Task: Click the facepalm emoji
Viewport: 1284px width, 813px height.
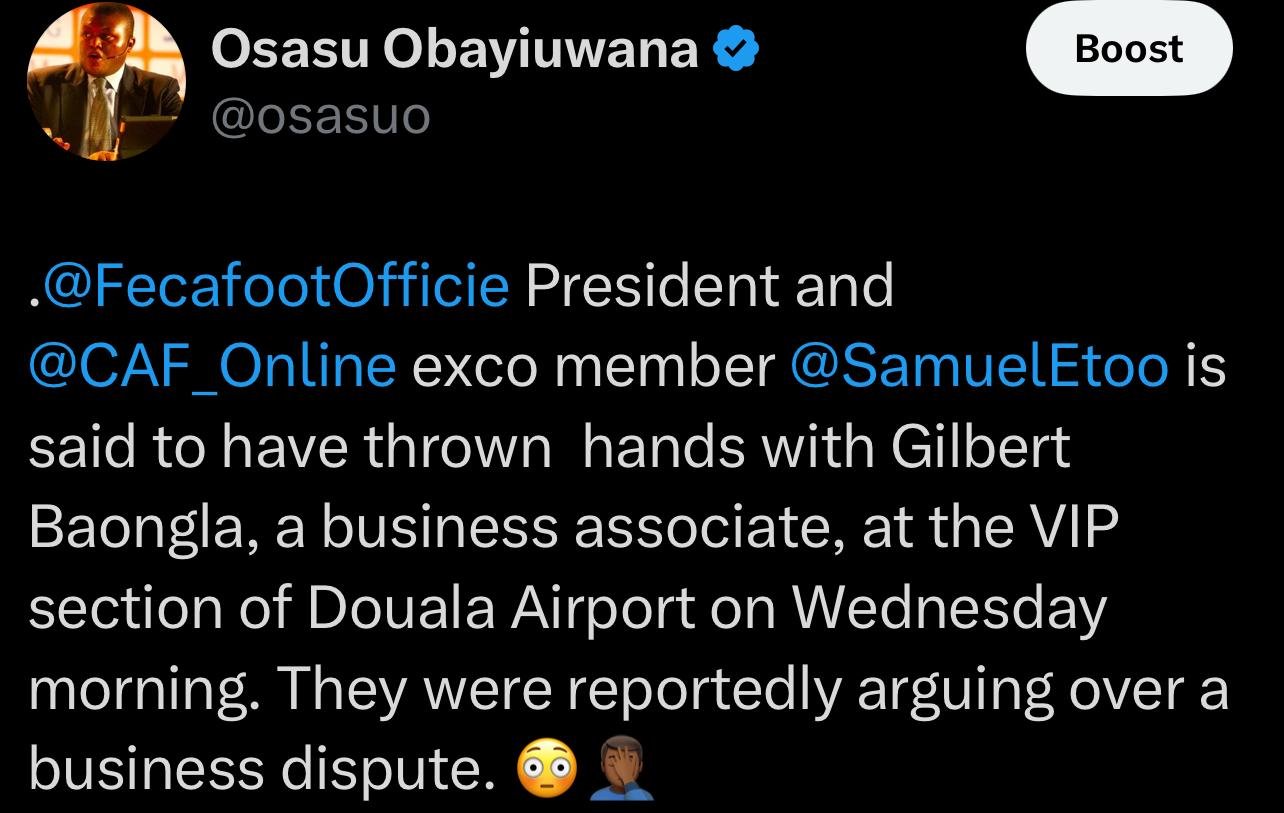Action: [621, 771]
